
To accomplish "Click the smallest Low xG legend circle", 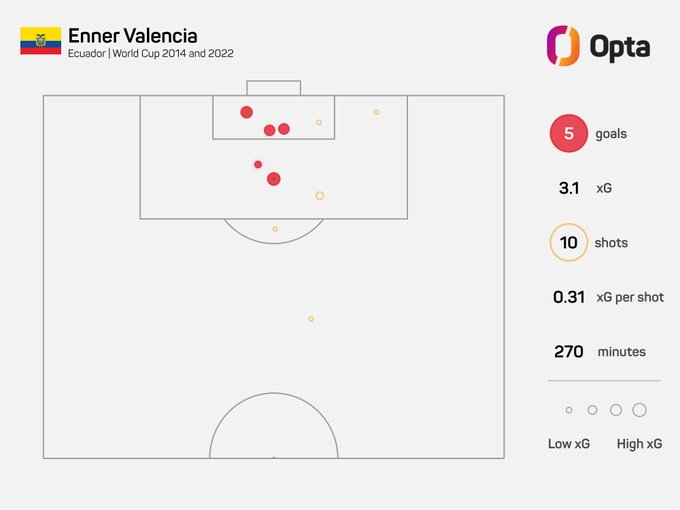I will 569,410.
